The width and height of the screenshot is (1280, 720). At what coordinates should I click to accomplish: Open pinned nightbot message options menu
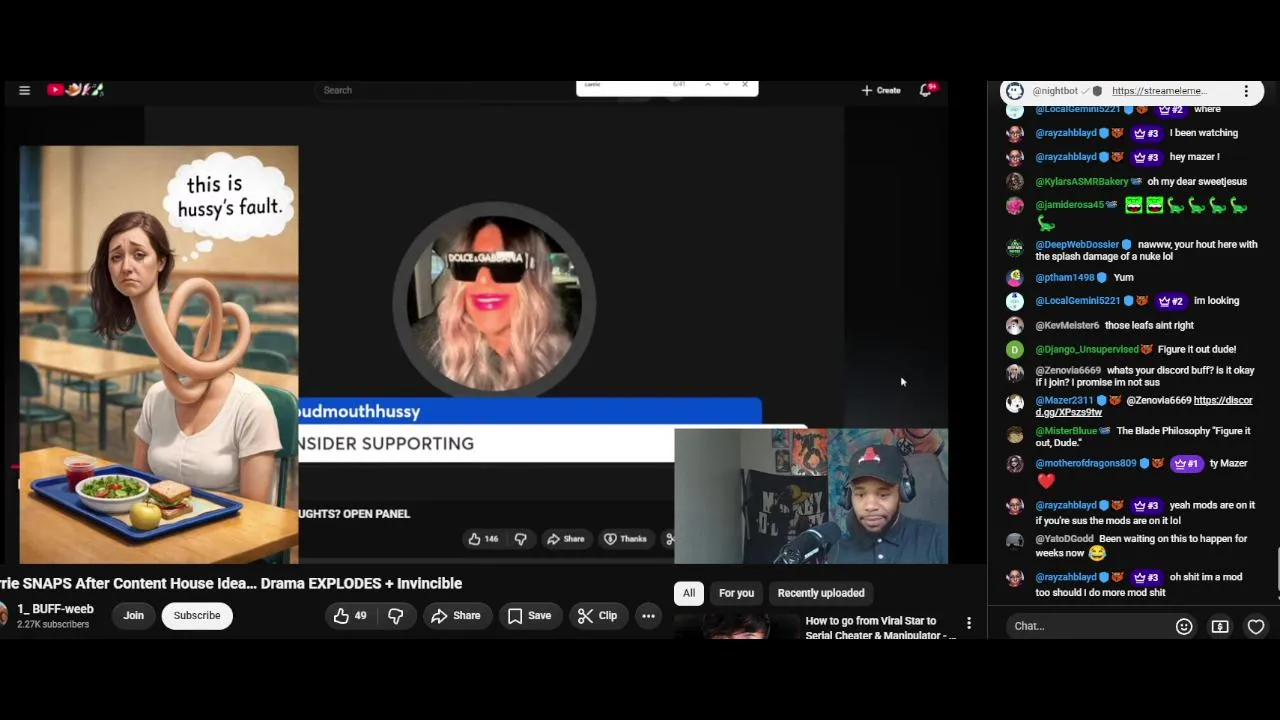[1246, 91]
